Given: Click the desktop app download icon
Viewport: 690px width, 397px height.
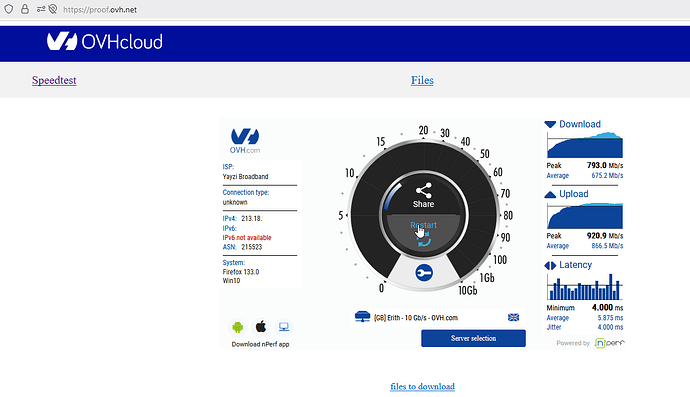Looking at the screenshot, I should (x=284, y=327).
